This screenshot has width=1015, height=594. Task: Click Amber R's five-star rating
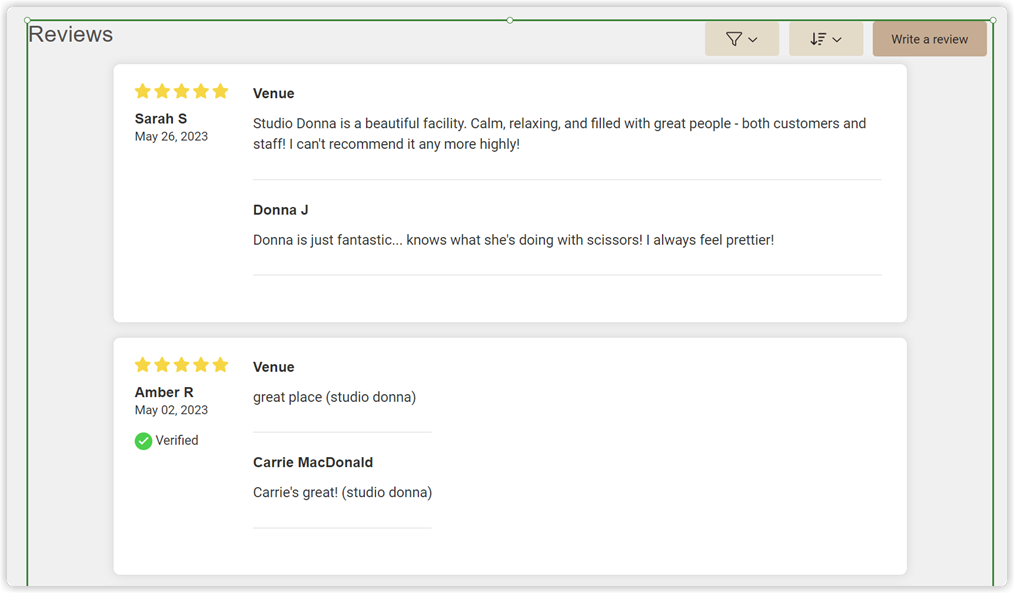point(181,365)
